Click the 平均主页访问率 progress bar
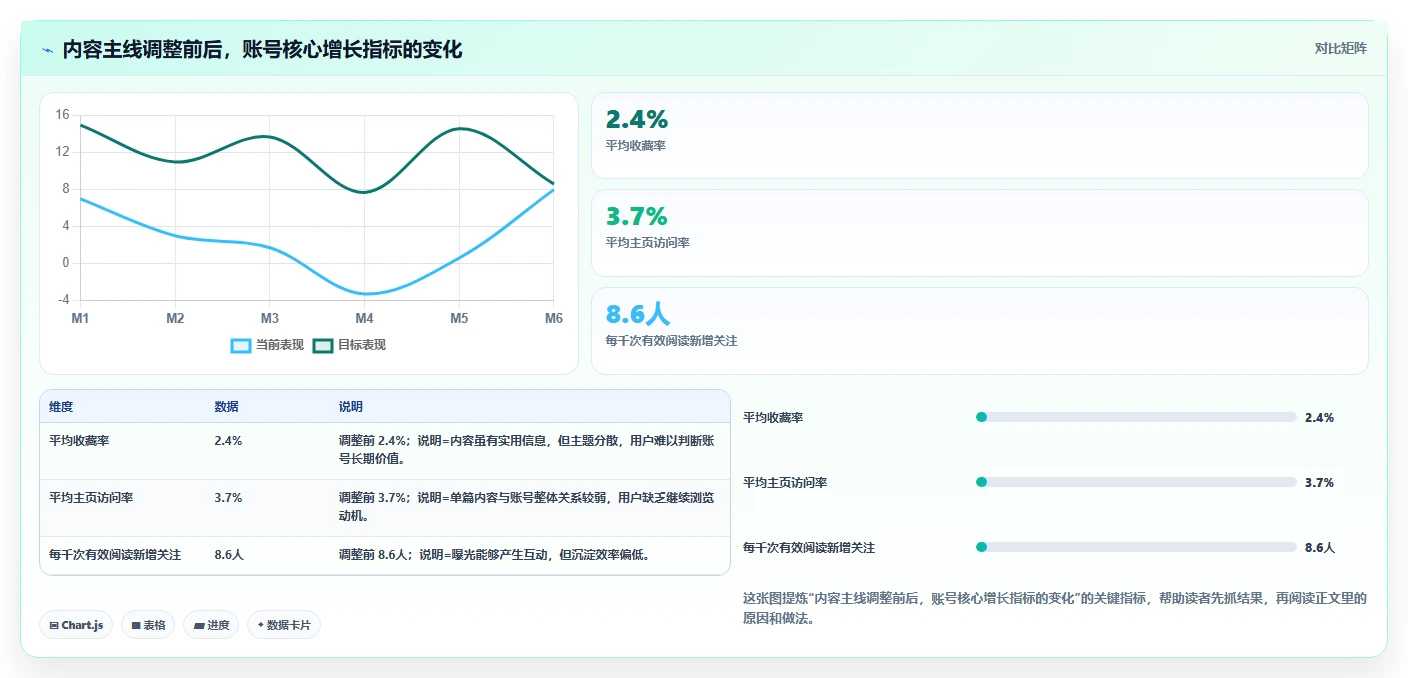 click(1136, 482)
